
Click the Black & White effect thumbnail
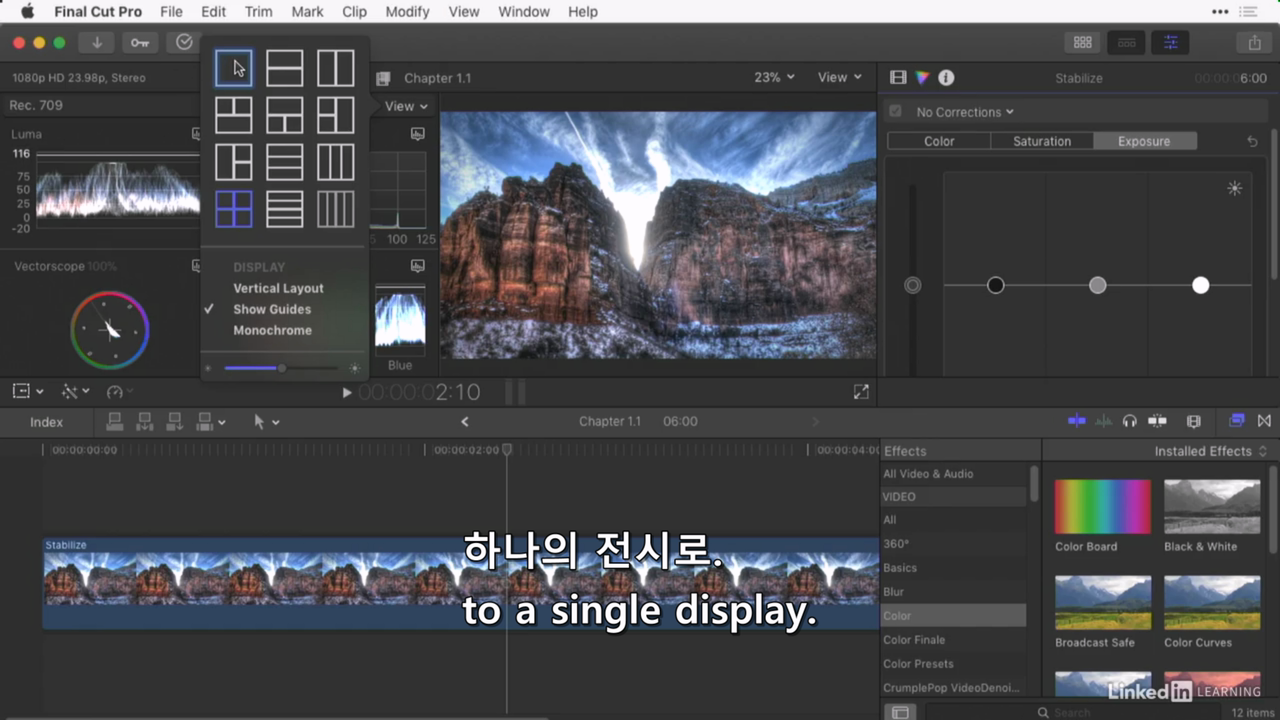[1212, 506]
